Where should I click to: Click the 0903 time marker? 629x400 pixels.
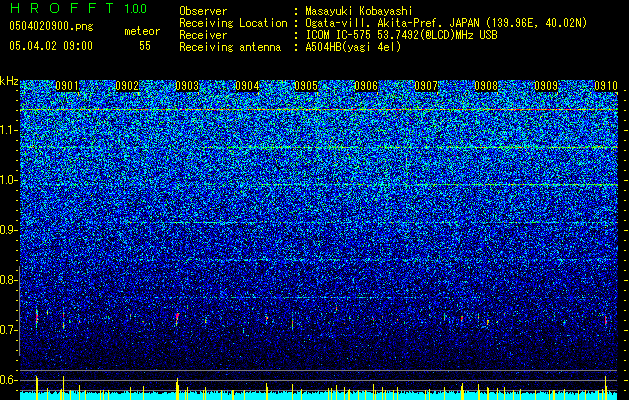(187, 86)
